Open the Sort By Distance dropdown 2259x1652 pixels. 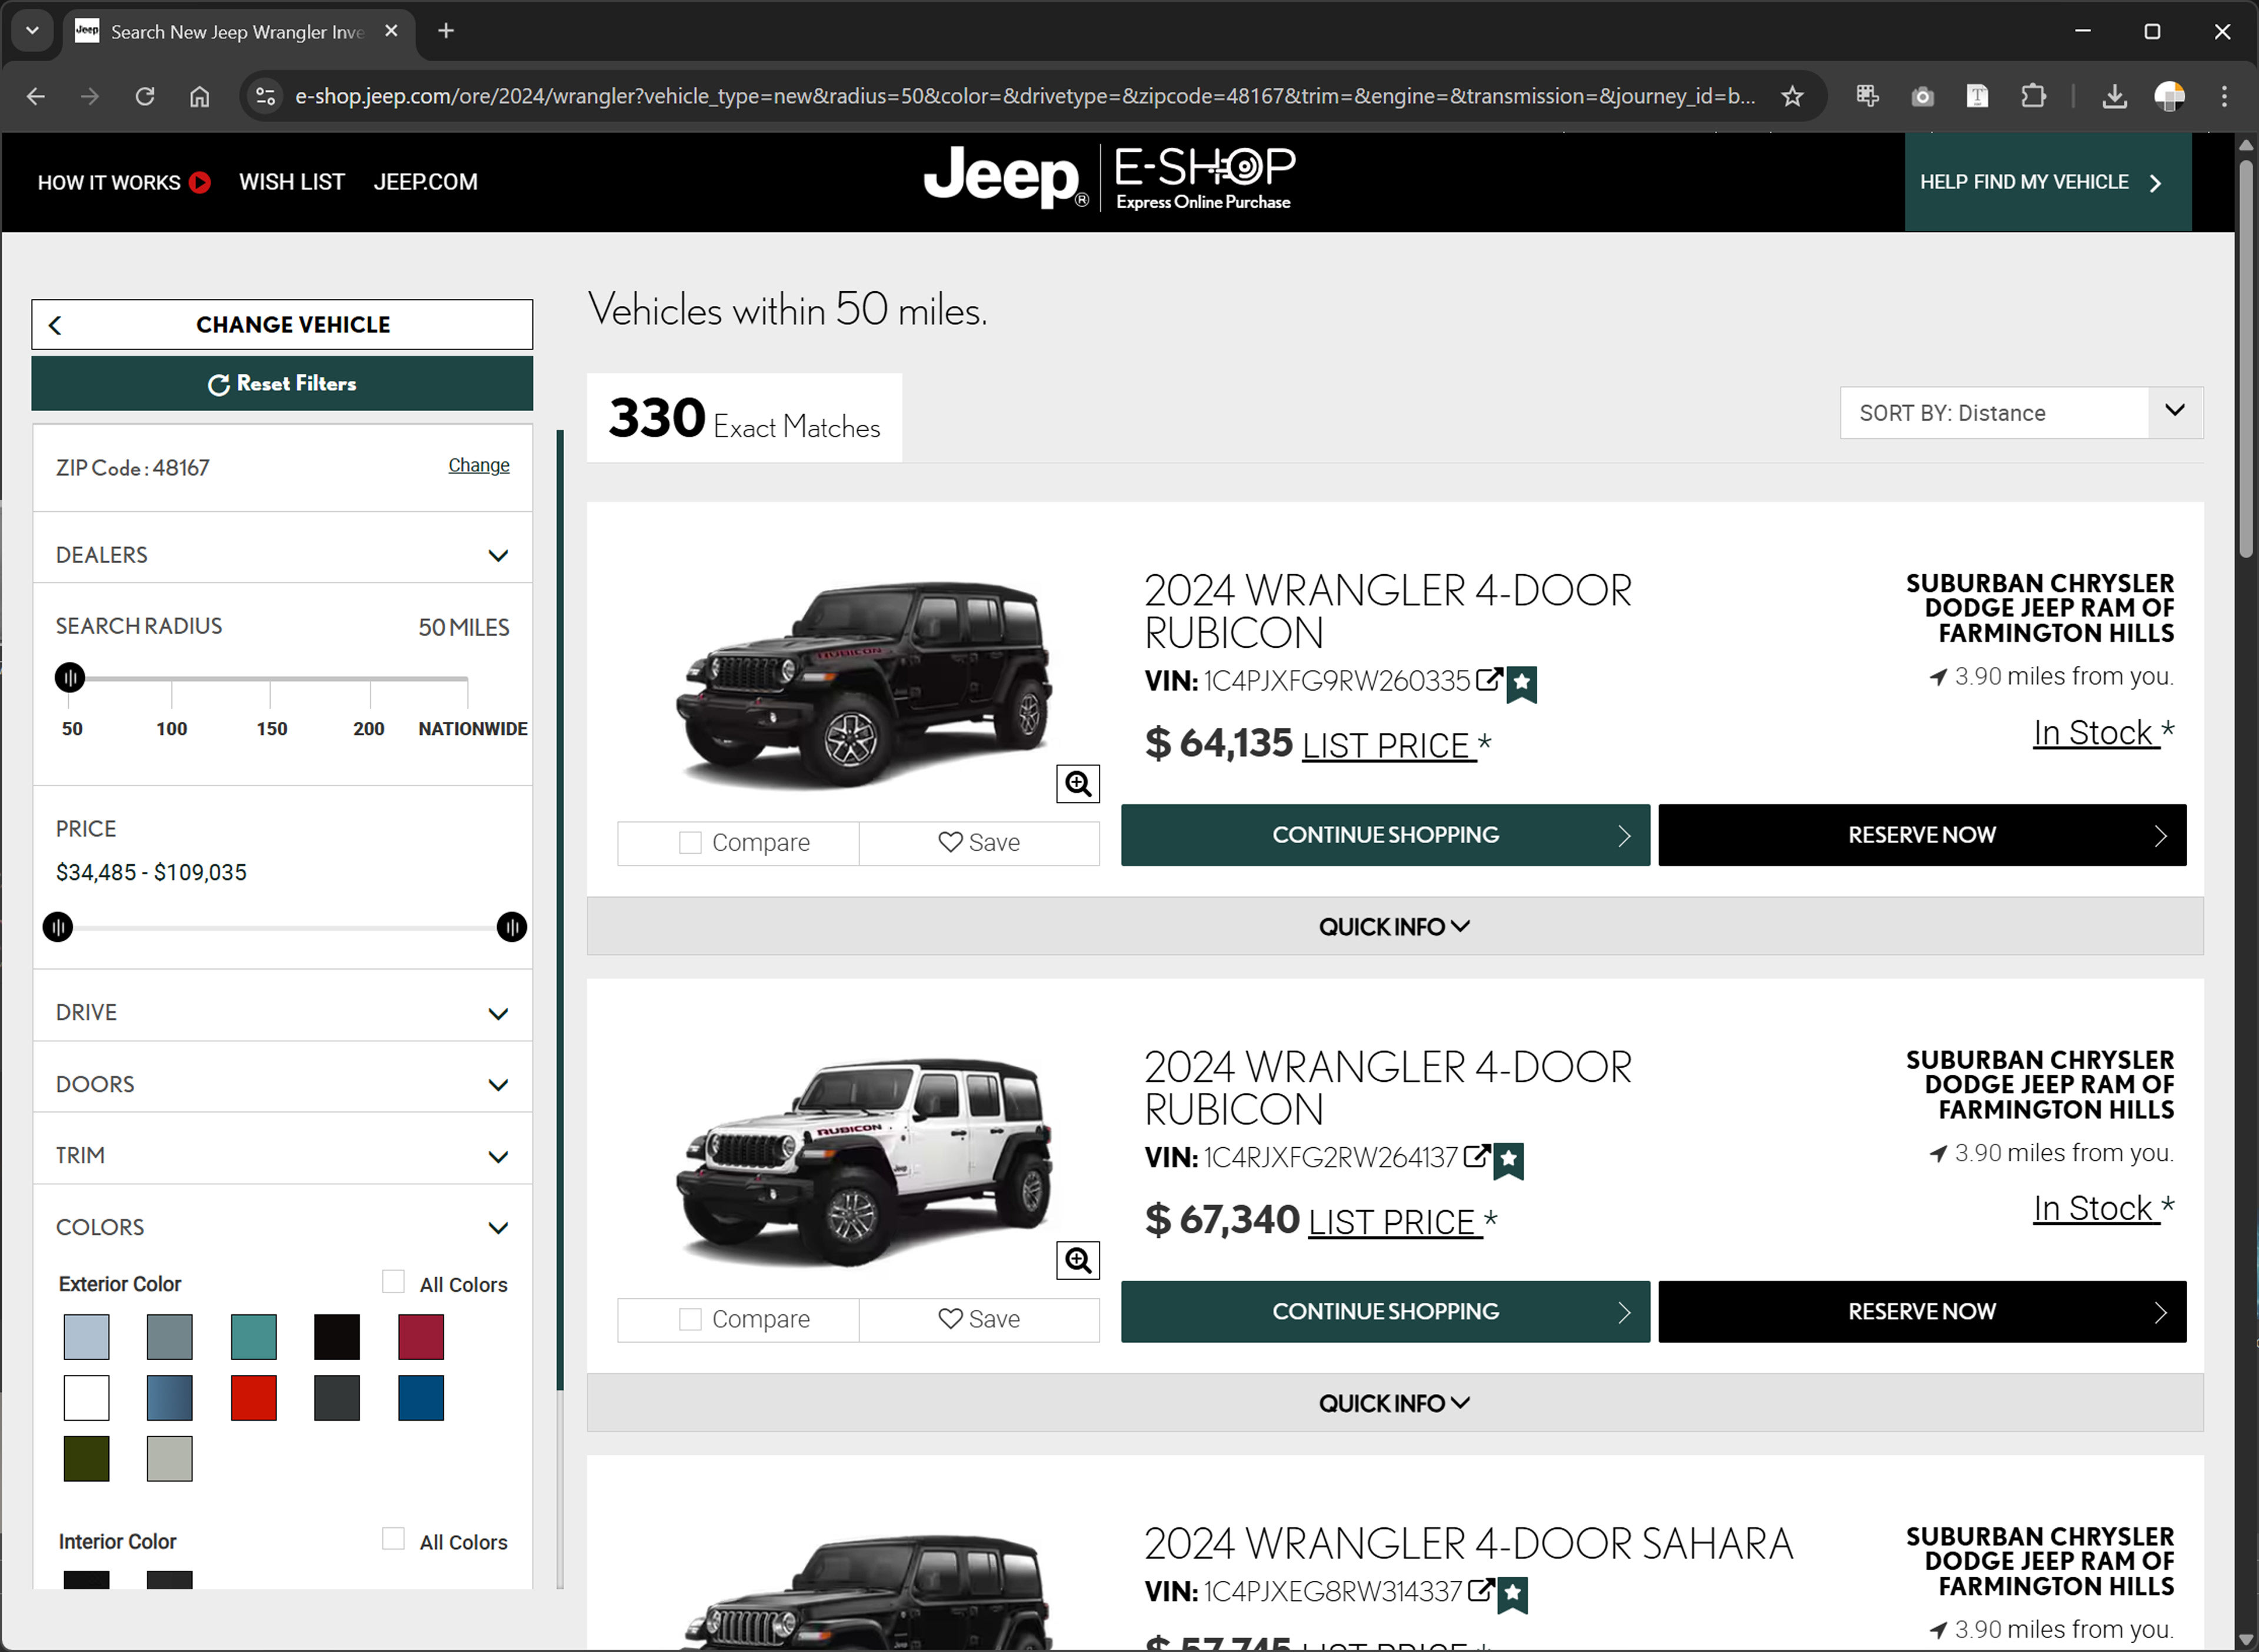[x=2021, y=413]
